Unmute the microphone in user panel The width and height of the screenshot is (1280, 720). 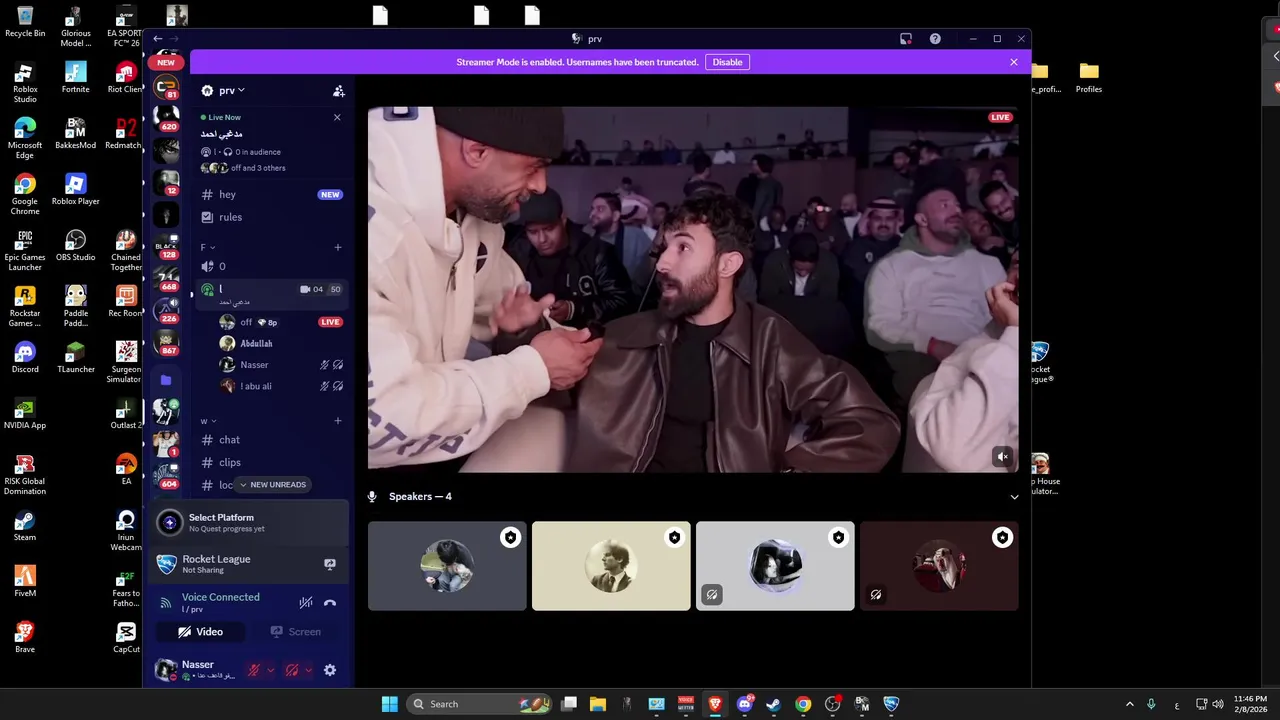click(254, 670)
